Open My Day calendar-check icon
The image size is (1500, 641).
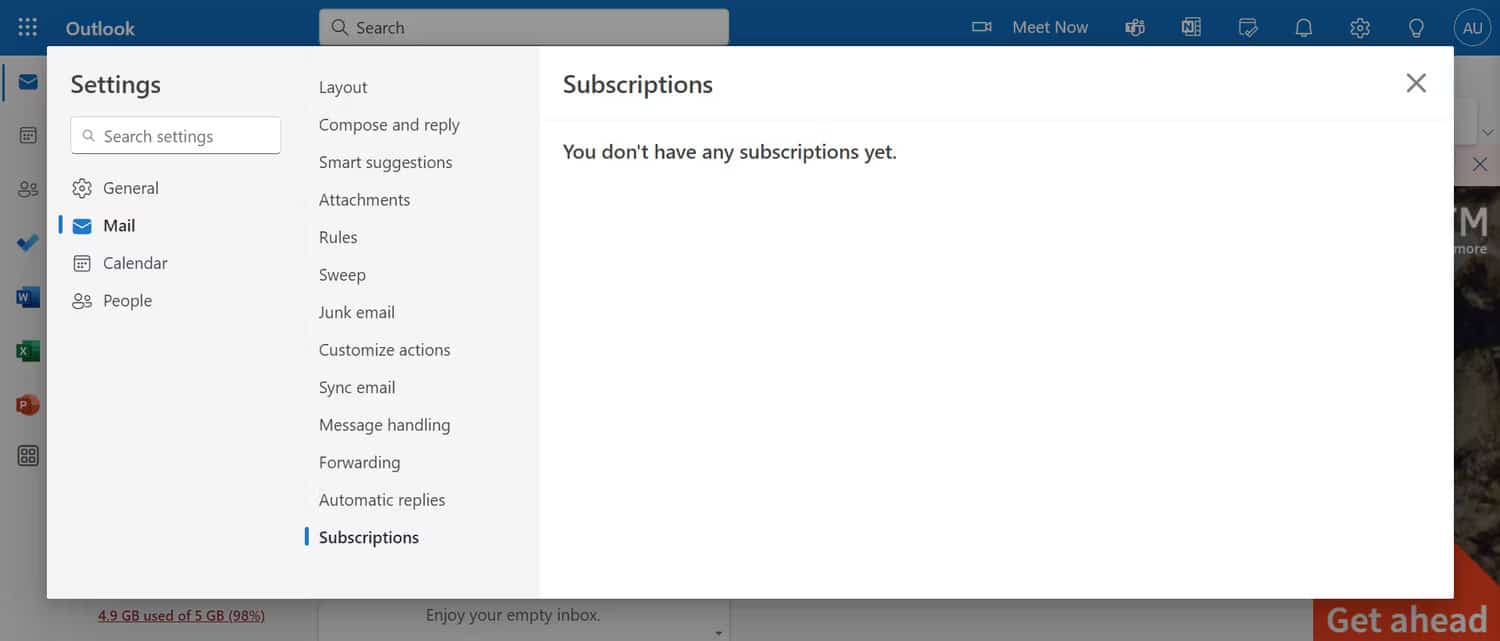pyautogui.click(x=1248, y=27)
